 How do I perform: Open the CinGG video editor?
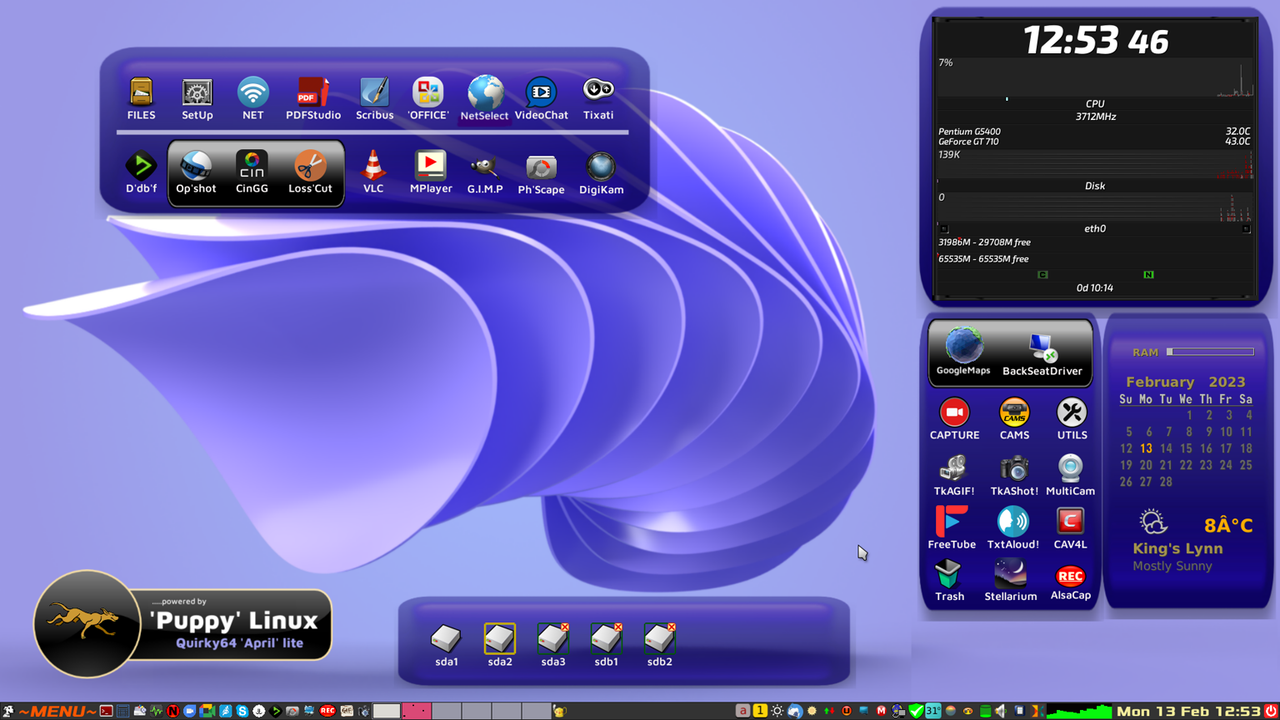pos(251,167)
